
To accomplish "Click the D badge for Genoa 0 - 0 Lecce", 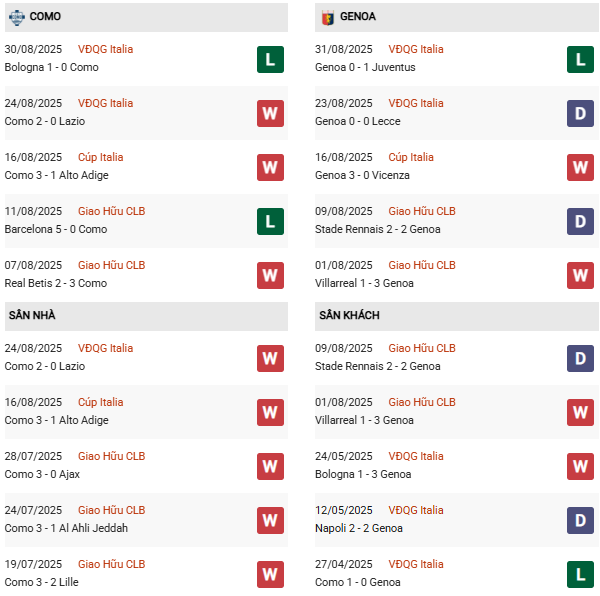I will point(581,113).
